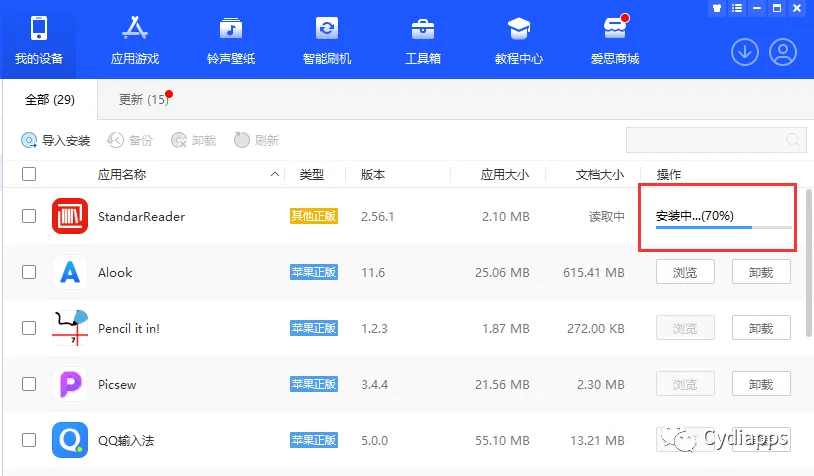Open 应用游戏 app store icon
The image size is (814, 476).
134,28
